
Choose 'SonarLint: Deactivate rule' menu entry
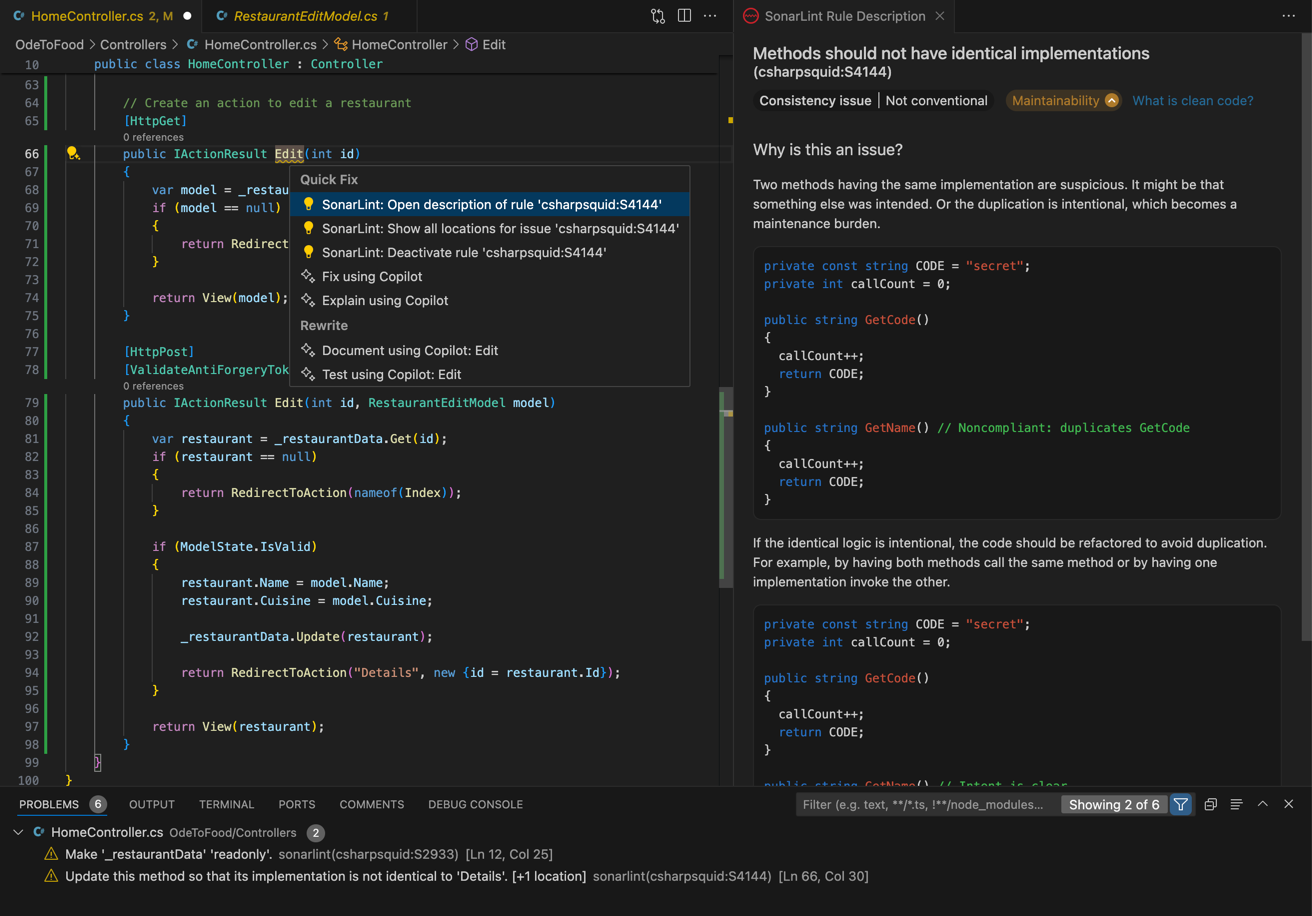coord(463,253)
